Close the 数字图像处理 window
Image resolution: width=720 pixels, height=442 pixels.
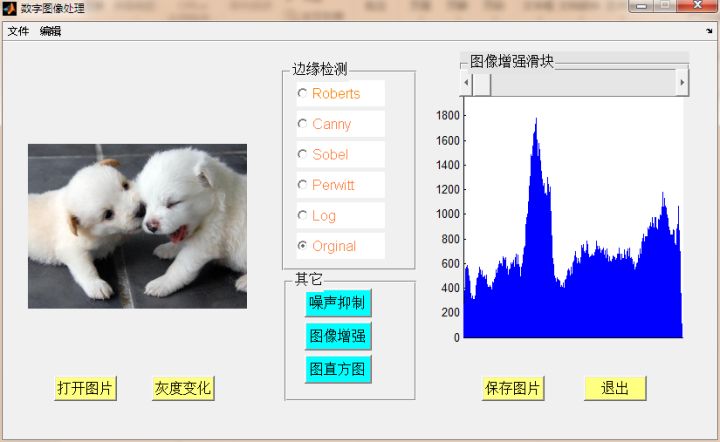697,6
